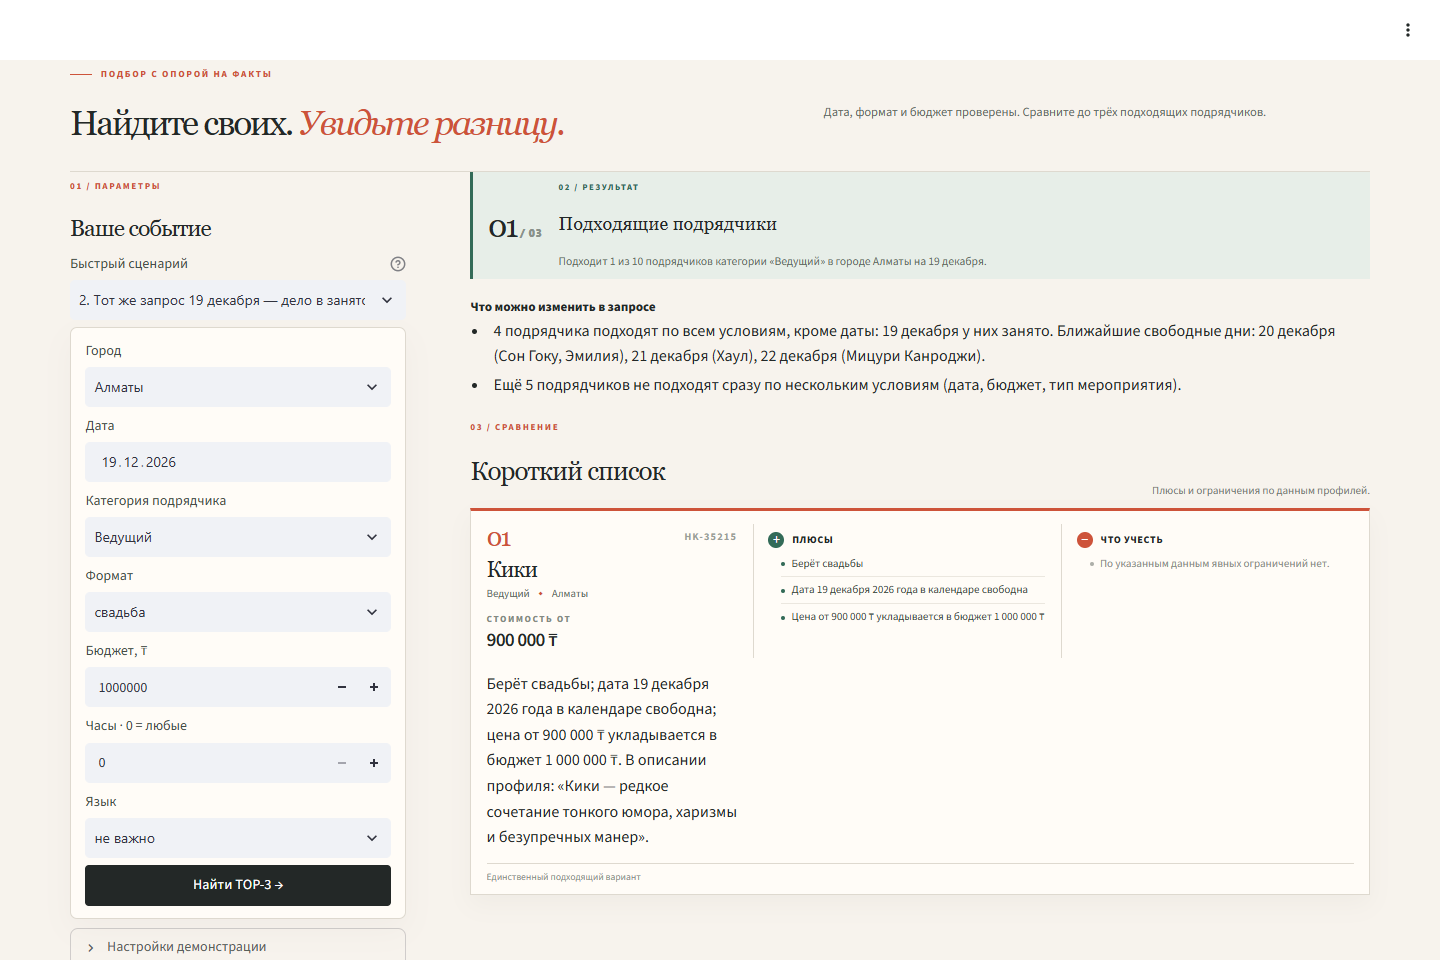Click the НК-35215 contractor code
Viewport: 1440px width, 960px height.
pyautogui.click(x=710, y=537)
